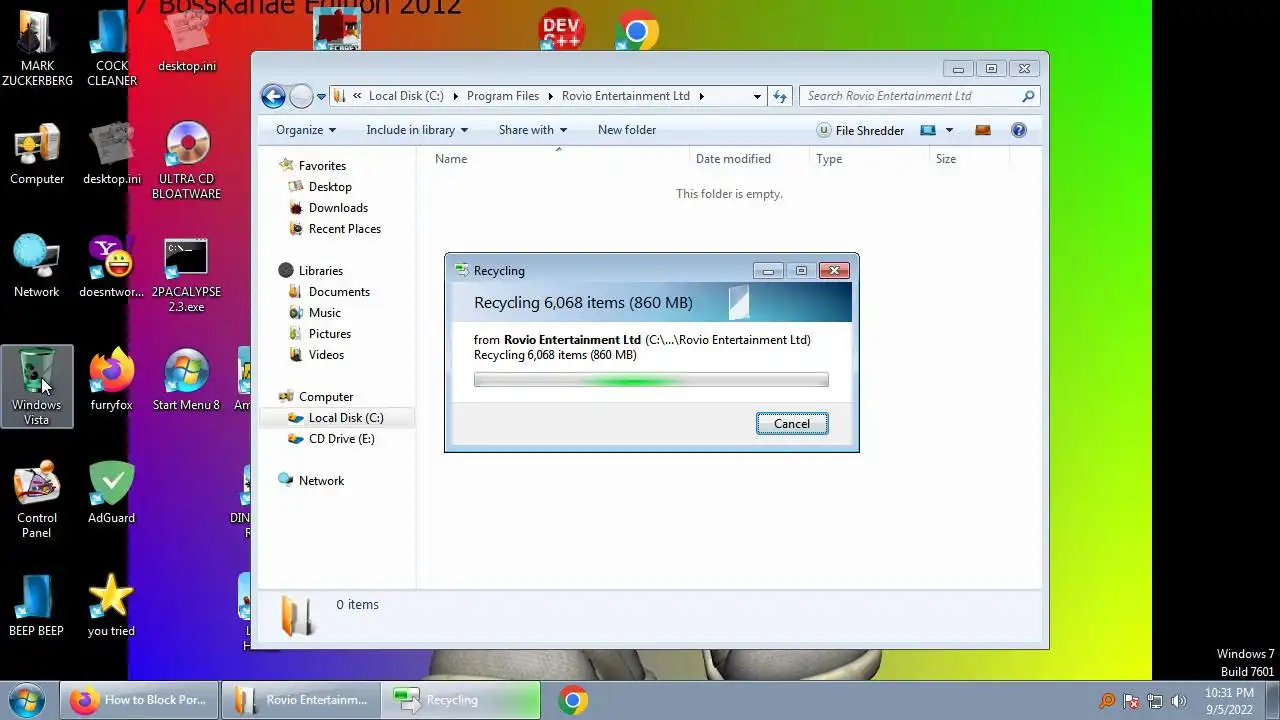1280x720 pixels.
Task: Select Windows Vista recycle bin icon
Action: point(37,387)
